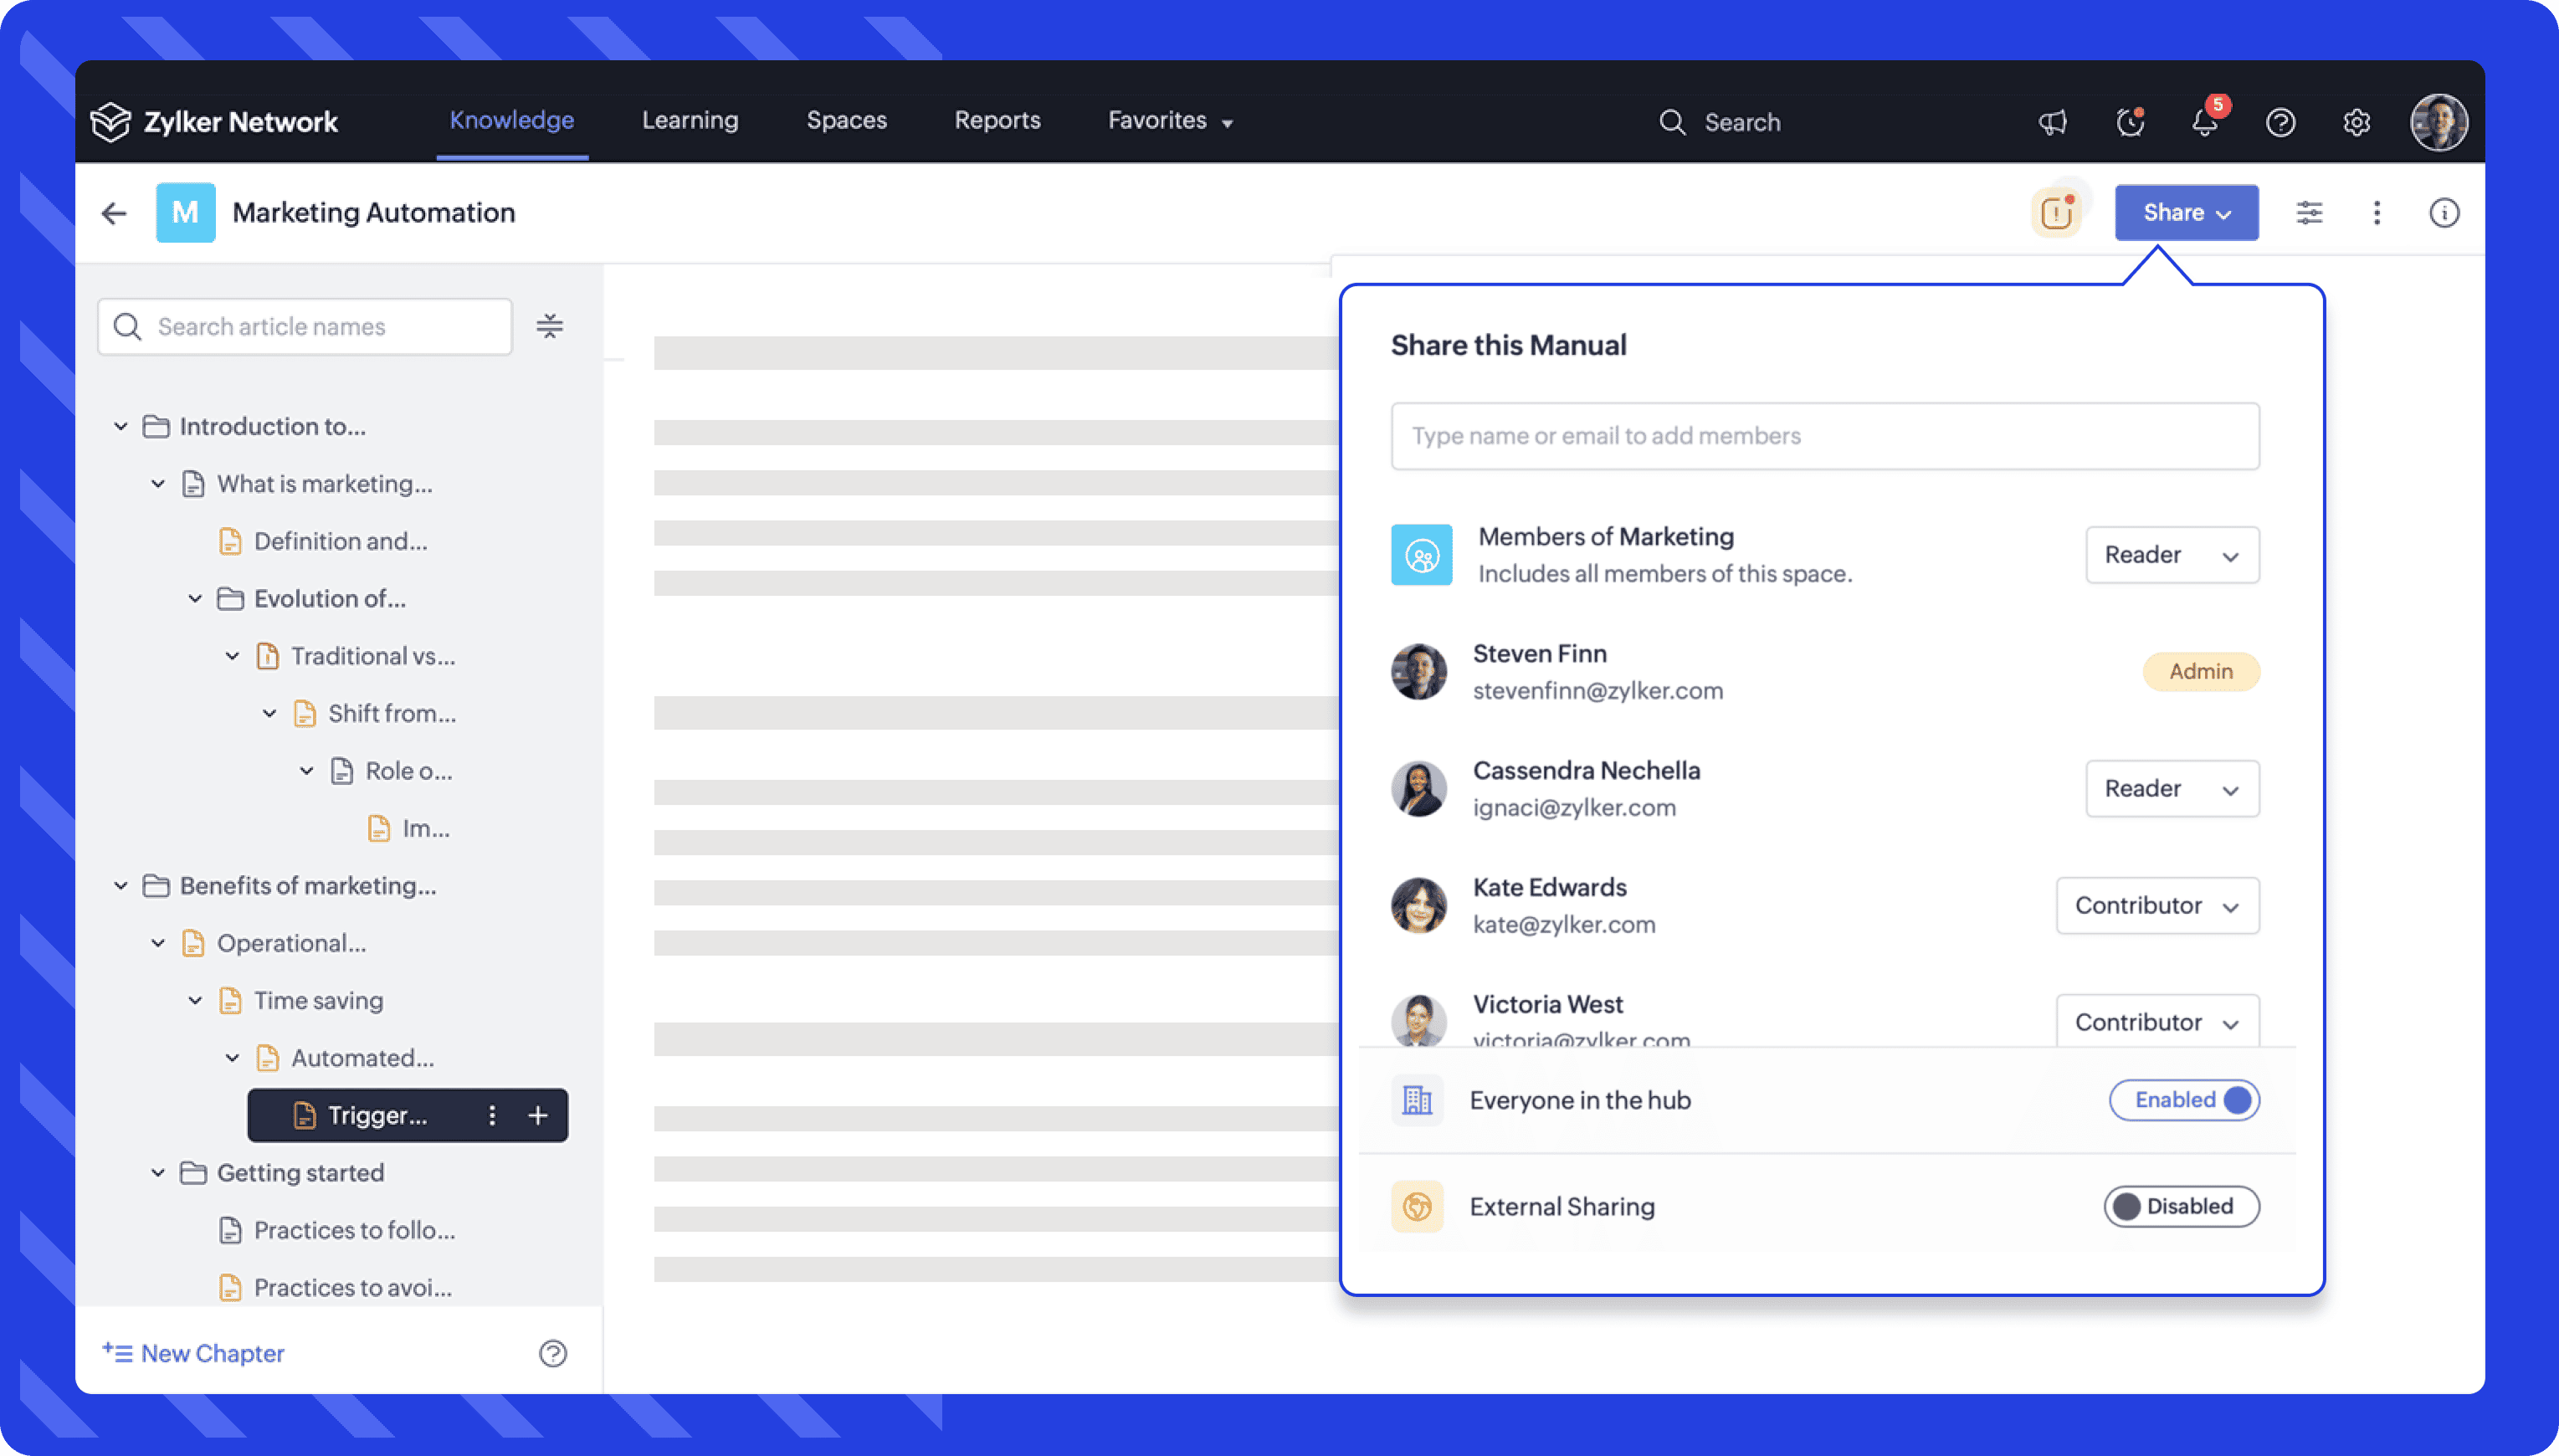The height and width of the screenshot is (1456, 2559).
Task: Click the help icon at sidebar bottom
Action: (x=553, y=1353)
